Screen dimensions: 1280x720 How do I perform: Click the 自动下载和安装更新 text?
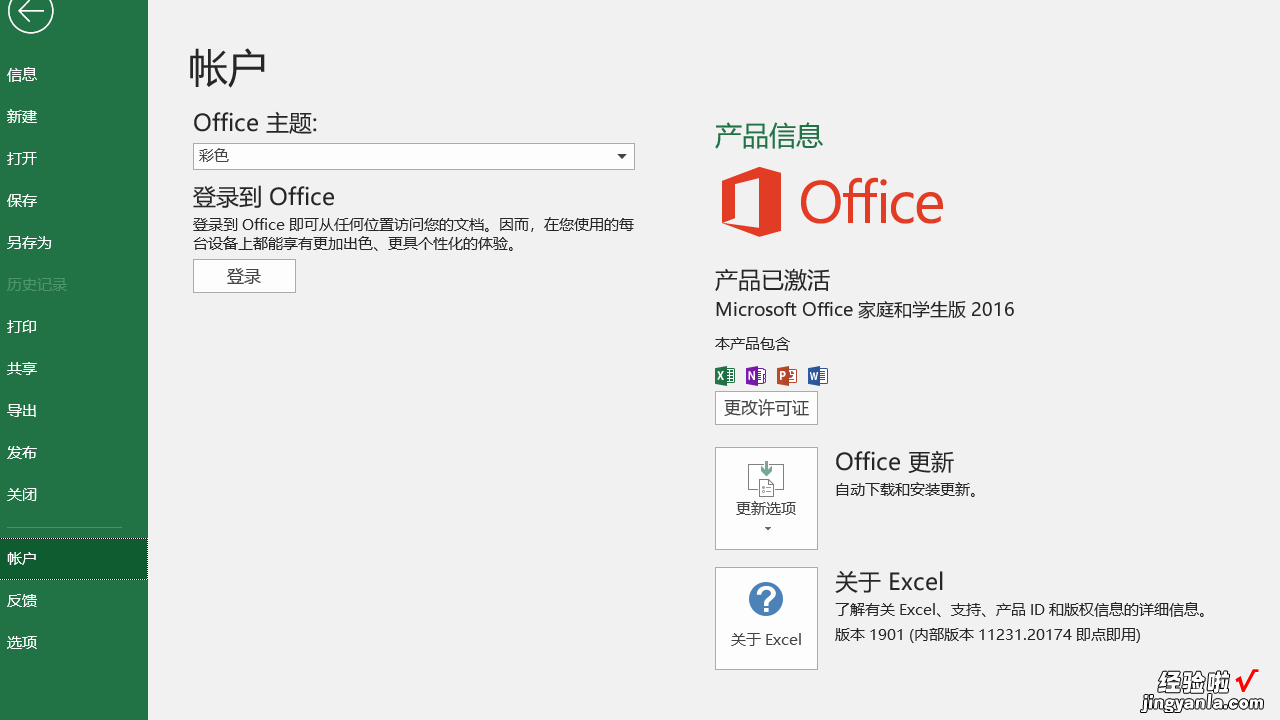point(909,490)
